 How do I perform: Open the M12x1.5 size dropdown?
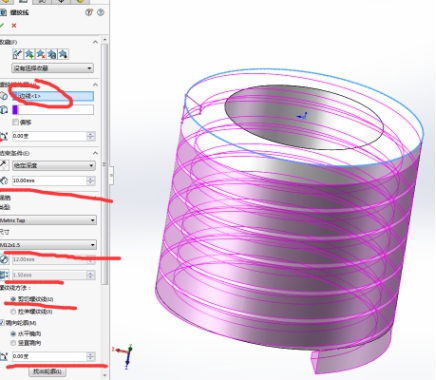48,245
